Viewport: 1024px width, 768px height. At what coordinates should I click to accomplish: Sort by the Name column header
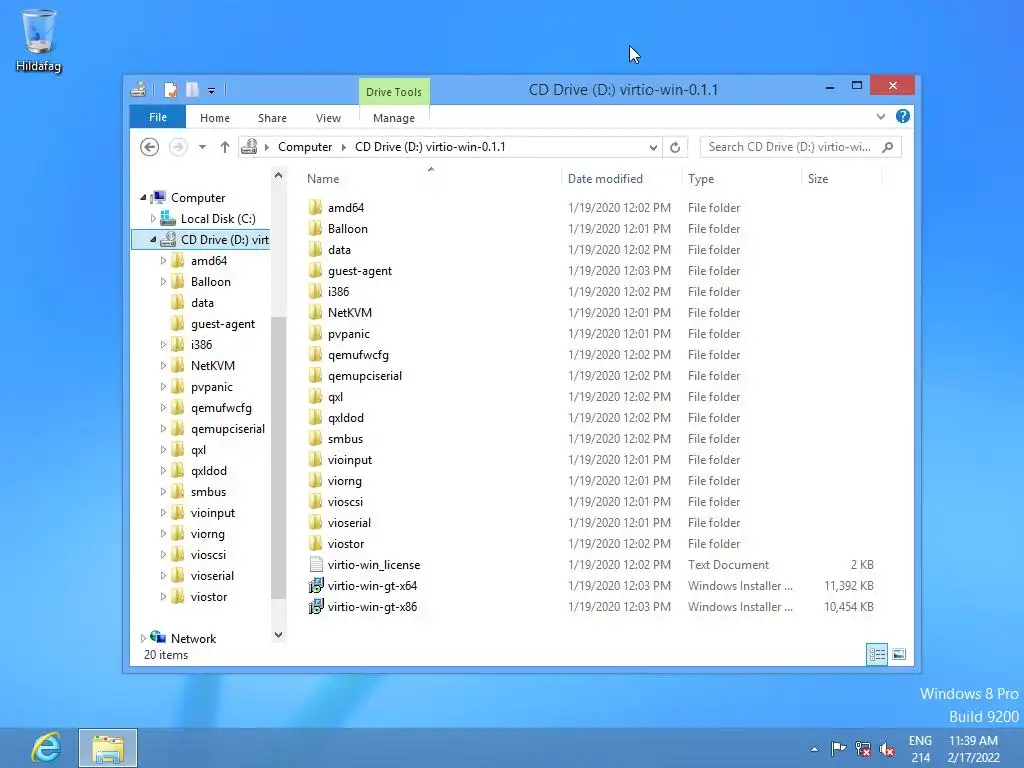pyautogui.click(x=323, y=179)
